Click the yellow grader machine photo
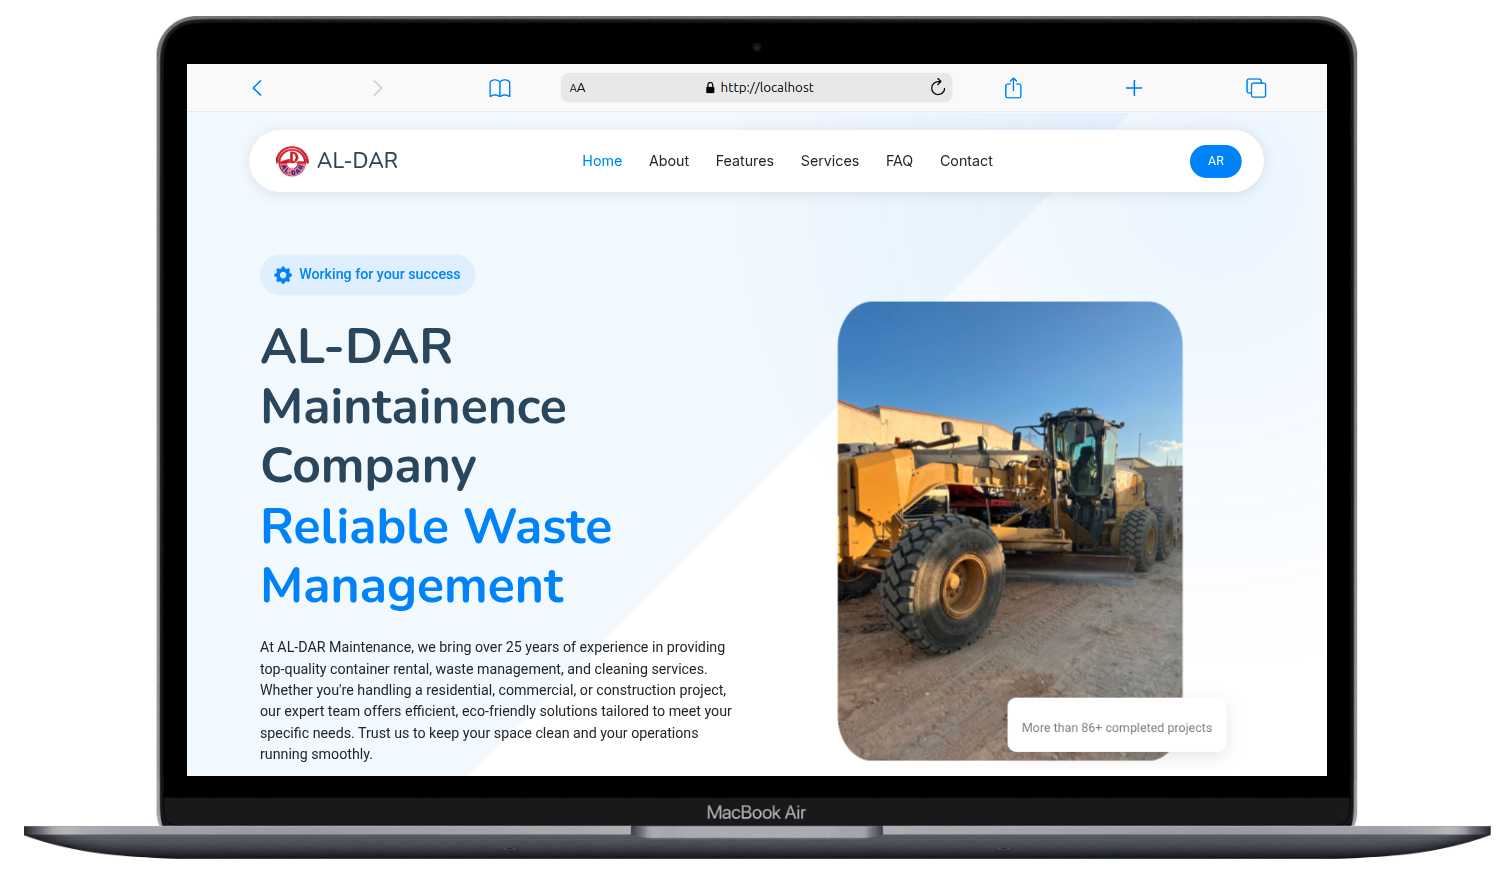Viewport: 1511px width, 872px height. [x=1010, y=531]
